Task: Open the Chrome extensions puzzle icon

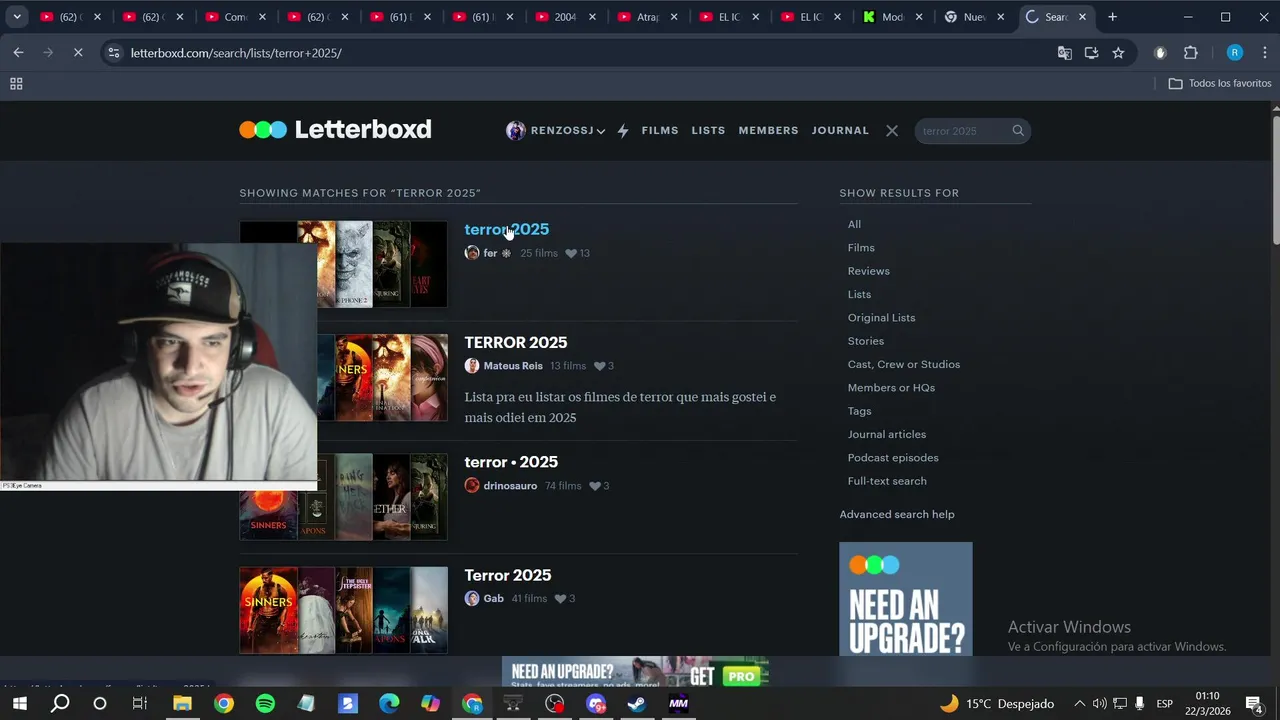Action: (1190, 53)
